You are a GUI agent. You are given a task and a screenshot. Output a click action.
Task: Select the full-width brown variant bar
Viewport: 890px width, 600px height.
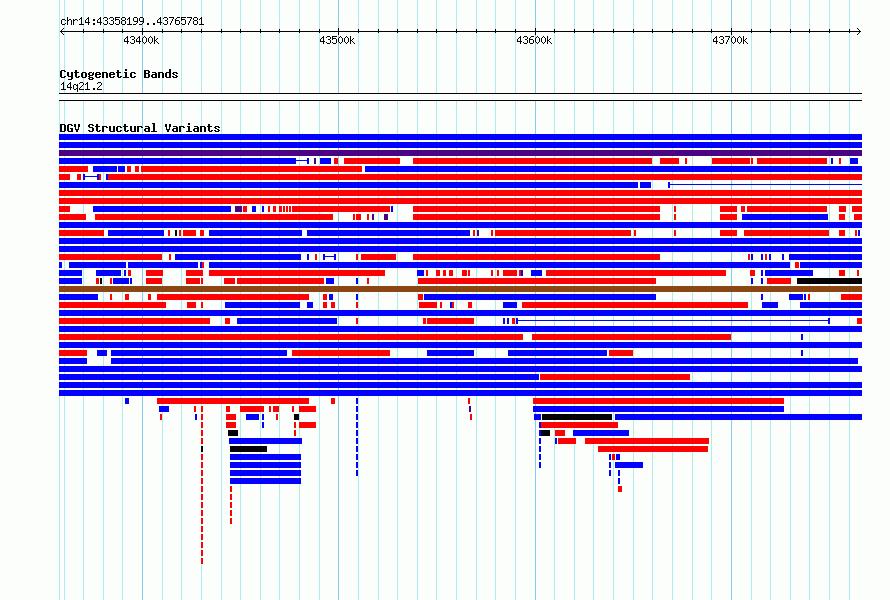click(x=460, y=289)
